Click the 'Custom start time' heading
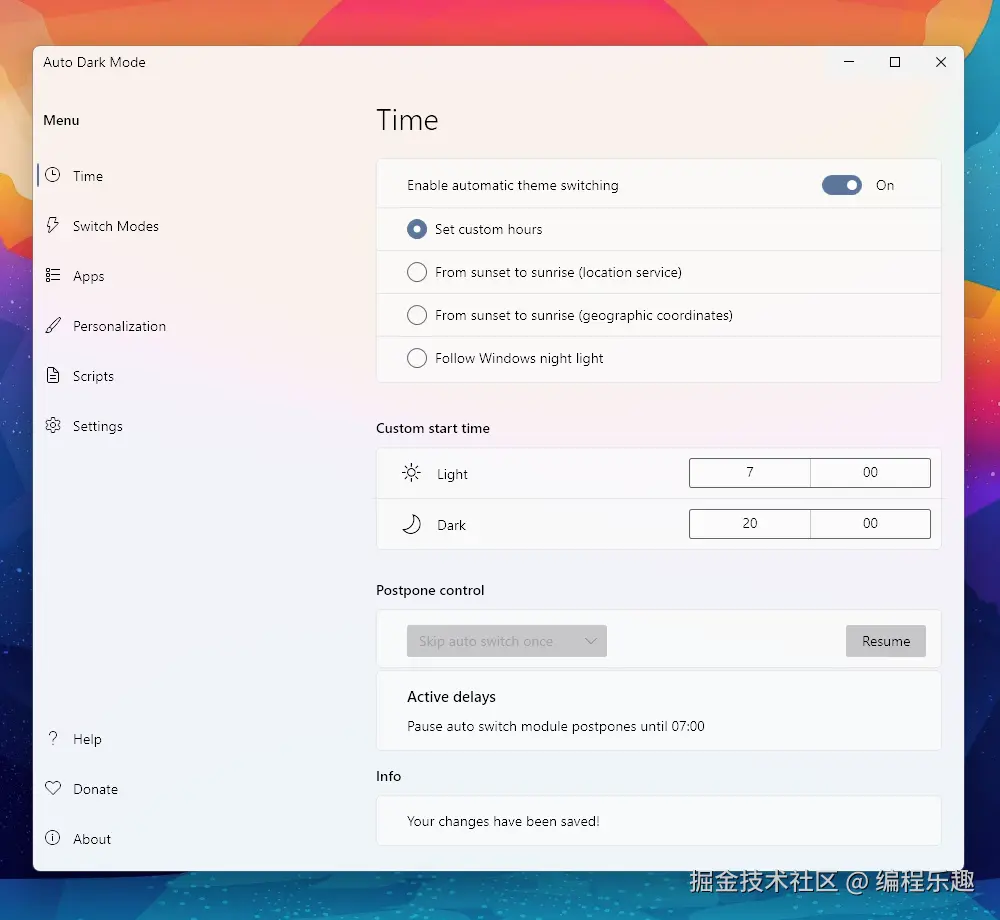Image resolution: width=1000 pixels, height=920 pixels. click(x=433, y=428)
